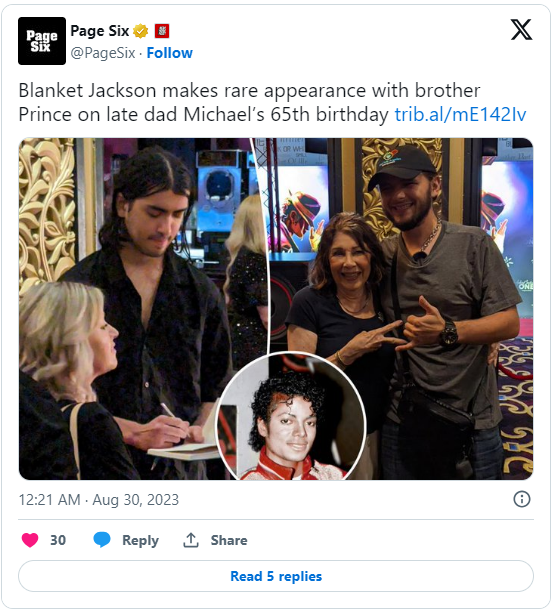555x615 pixels.
Task: Open the trib.al/mE142Iv link
Action: [x=460, y=115]
